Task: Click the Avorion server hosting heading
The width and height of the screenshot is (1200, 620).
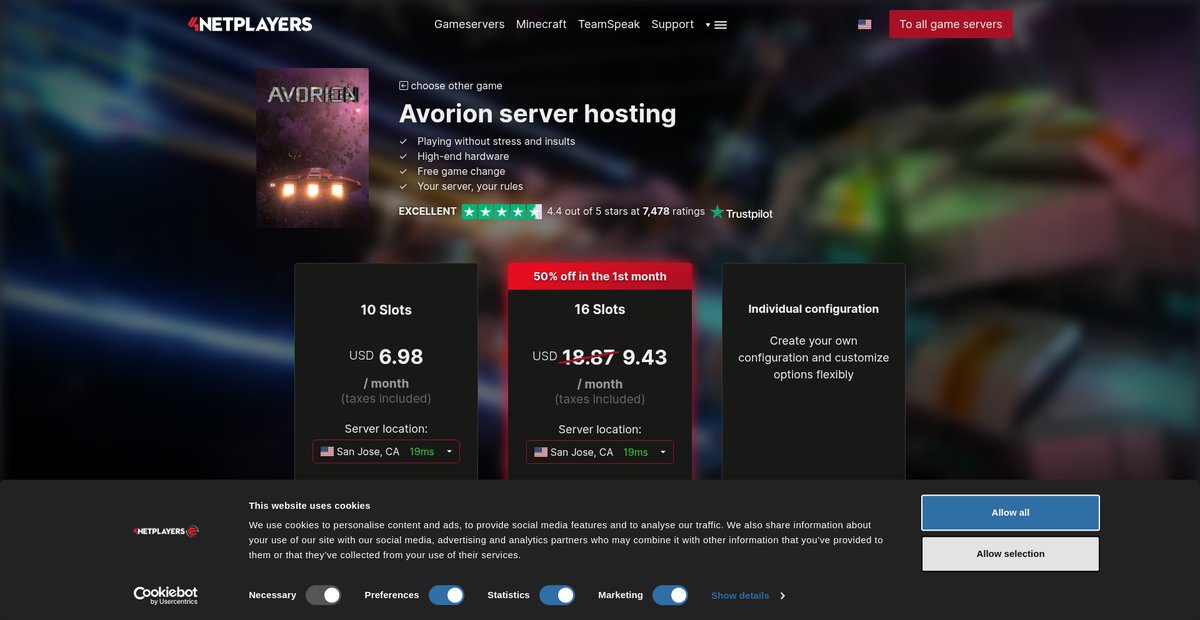Action: [x=537, y=114]
